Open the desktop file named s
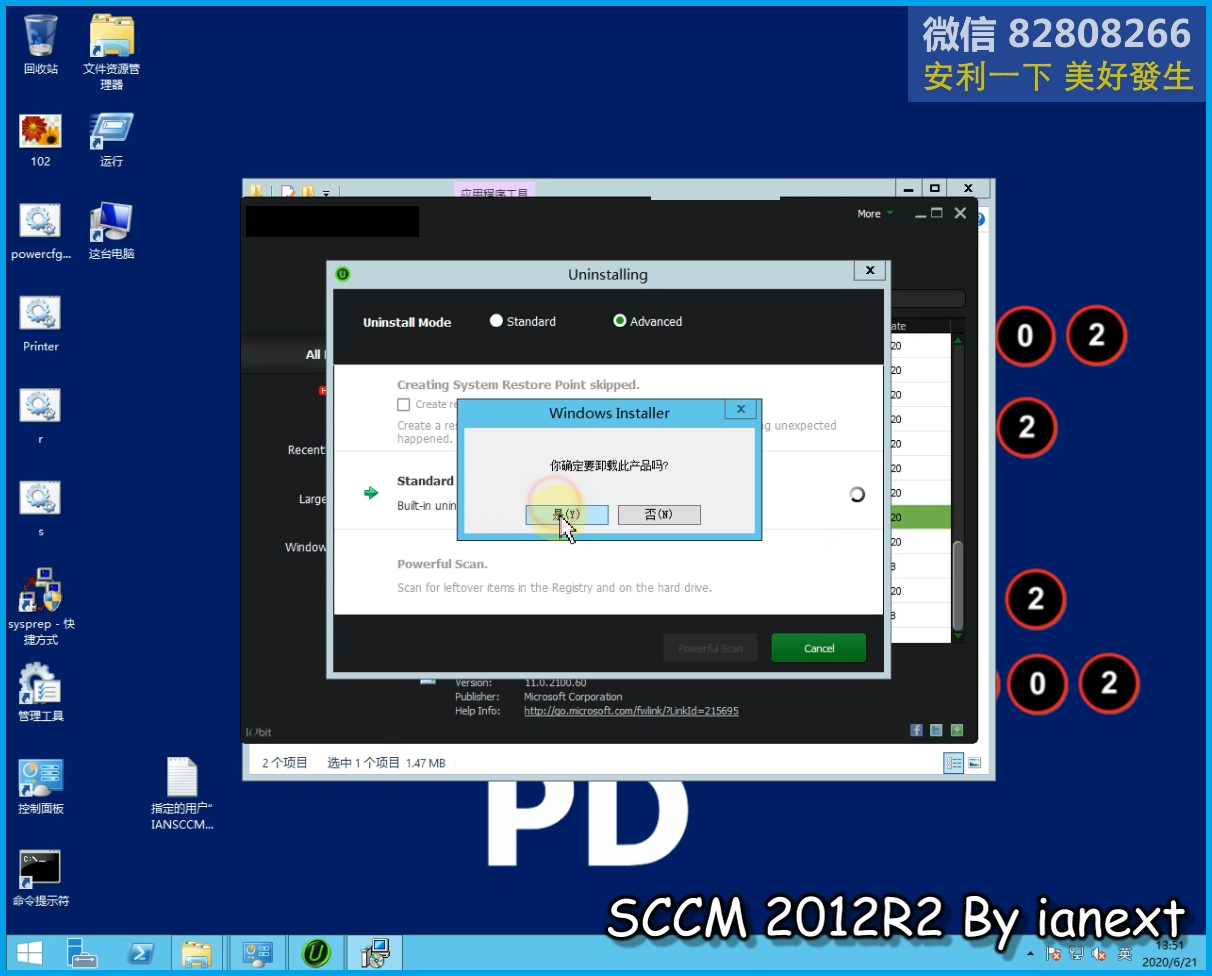The image size is (1212, 976). click(x=41, y=510)
